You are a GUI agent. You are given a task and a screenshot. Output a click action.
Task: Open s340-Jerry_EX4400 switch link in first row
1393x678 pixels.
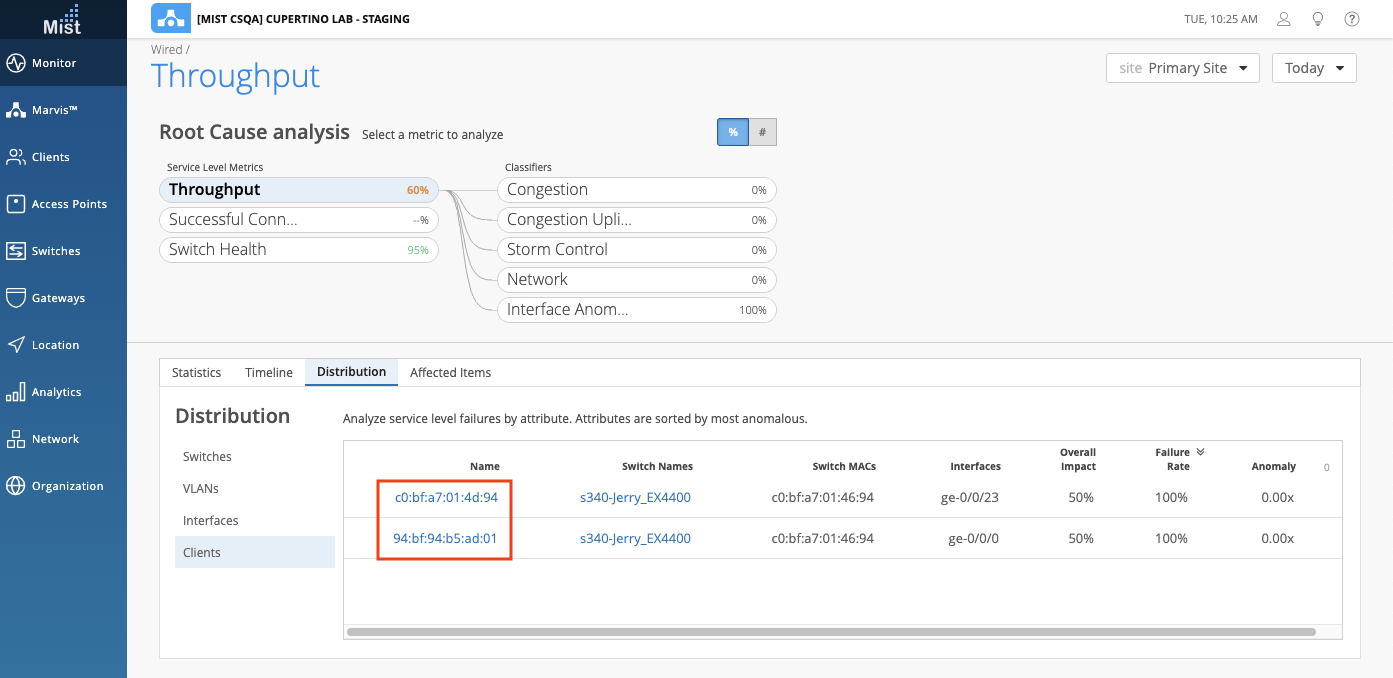point(635,497)
